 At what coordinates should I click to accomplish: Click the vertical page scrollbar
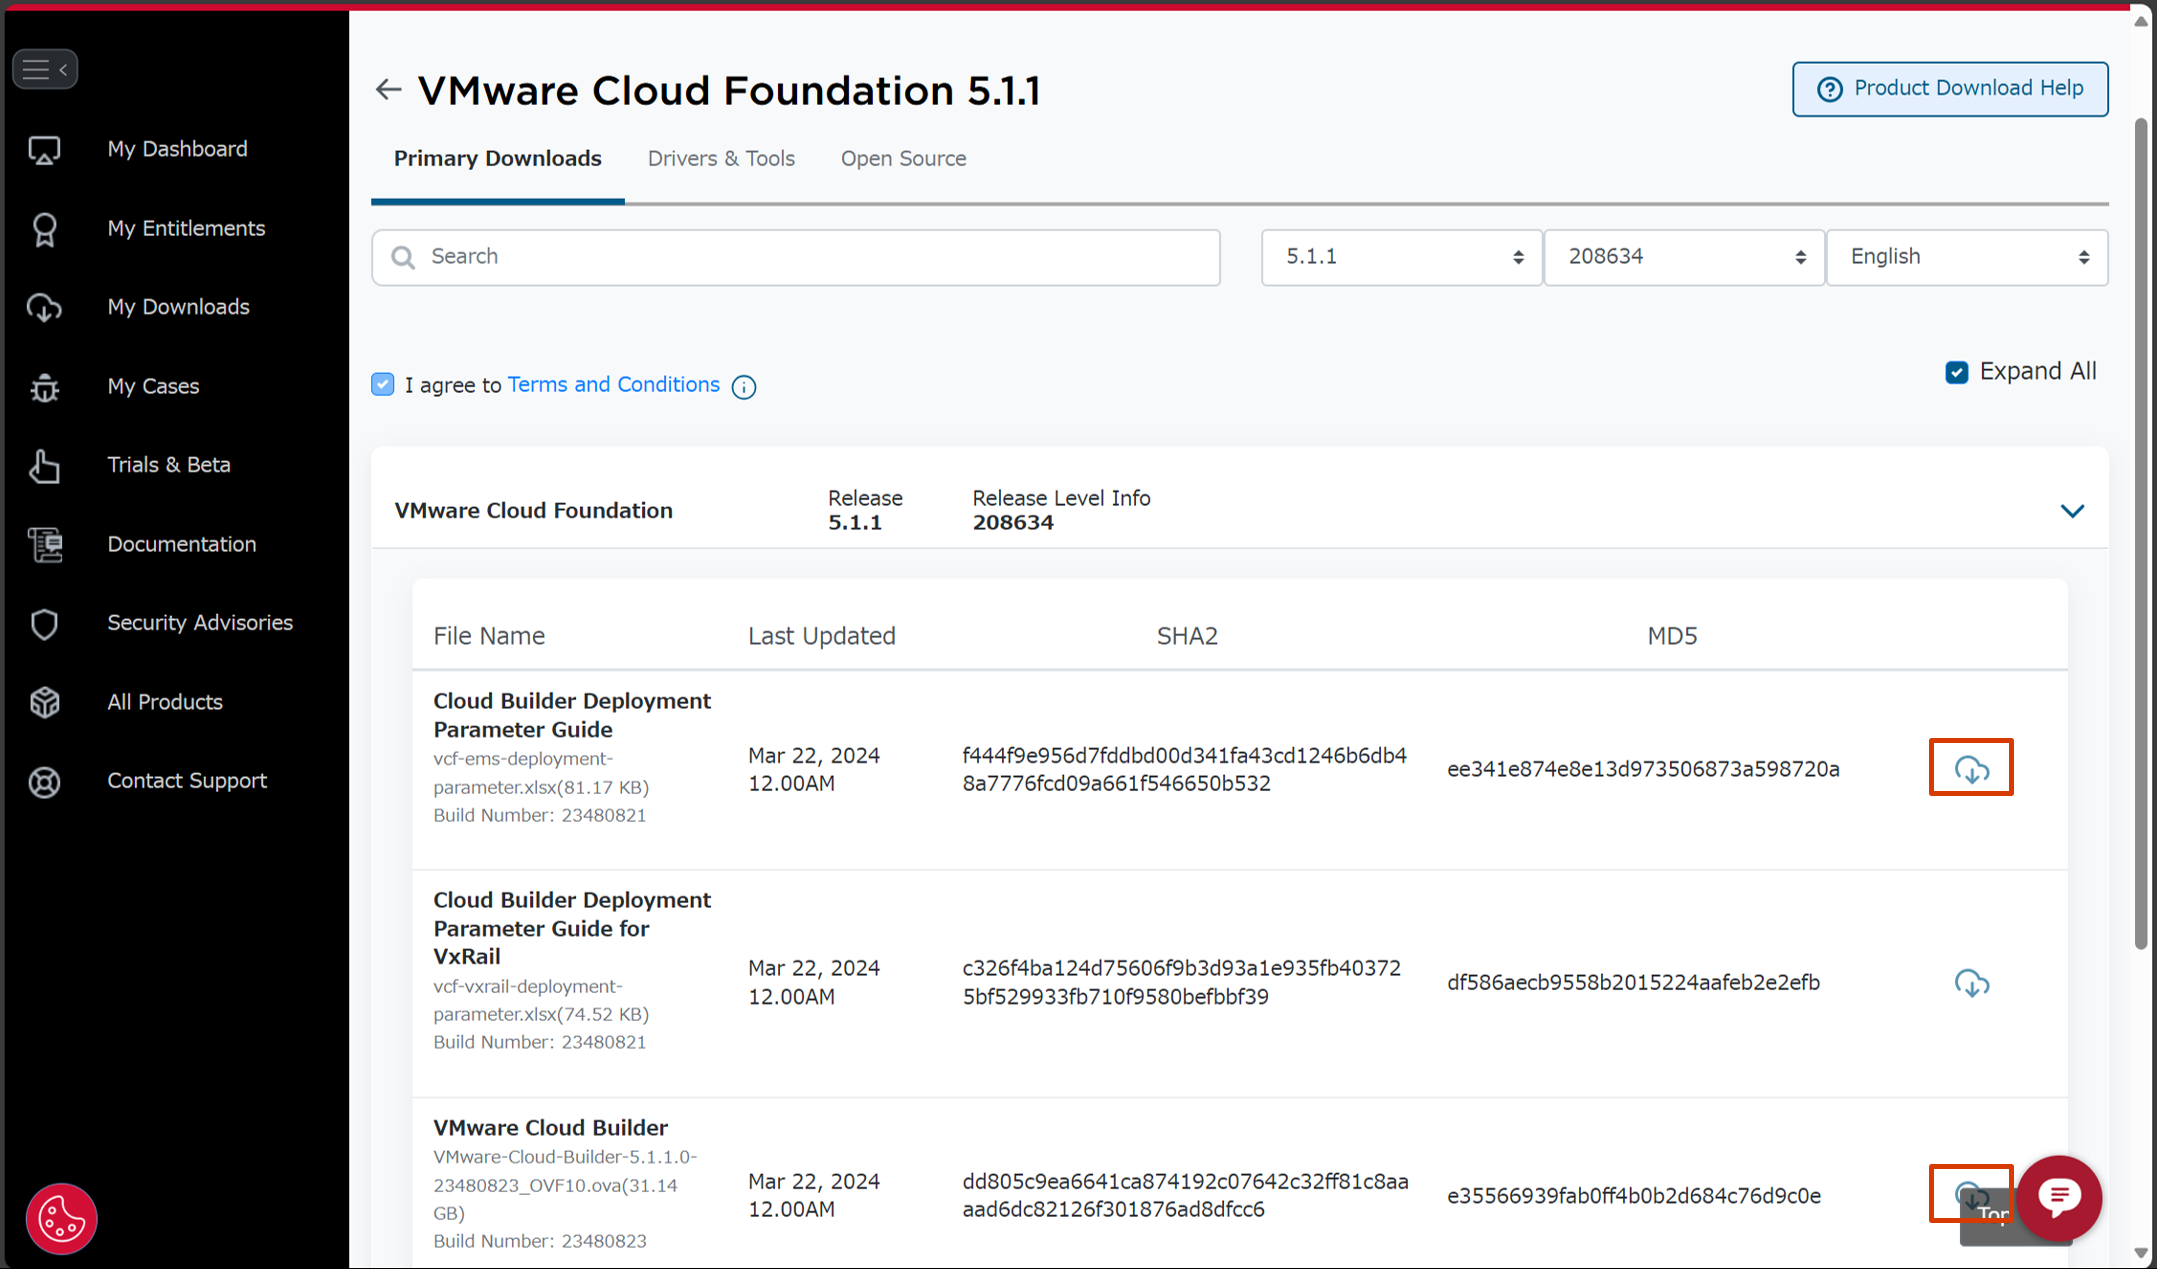tap(2141, 533)
